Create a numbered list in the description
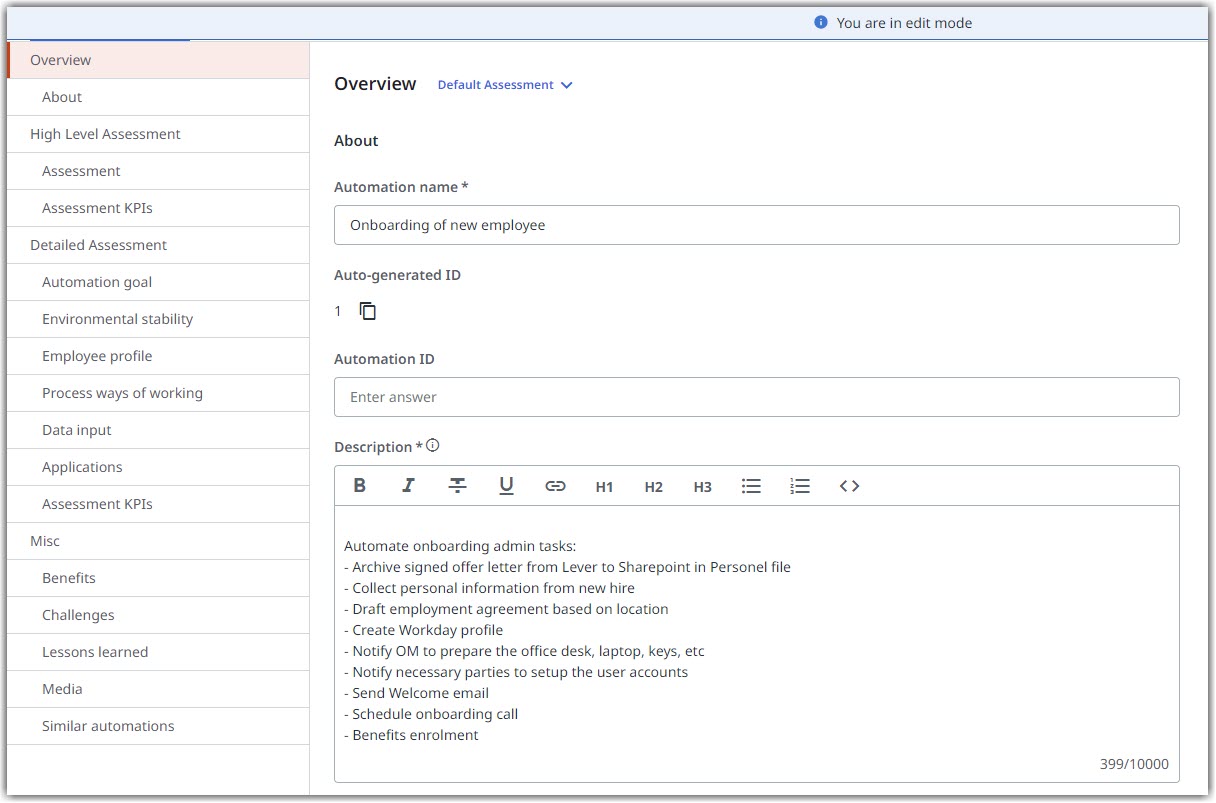 coord(799,486)
